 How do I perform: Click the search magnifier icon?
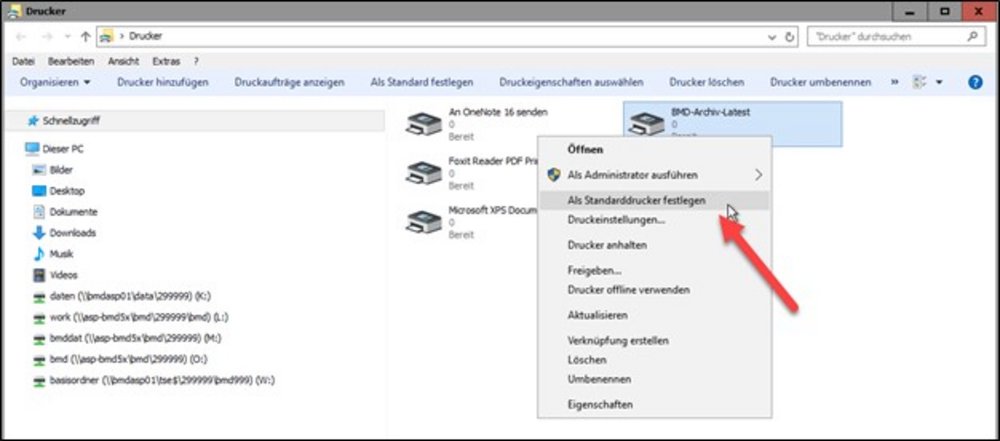(971, 36)
